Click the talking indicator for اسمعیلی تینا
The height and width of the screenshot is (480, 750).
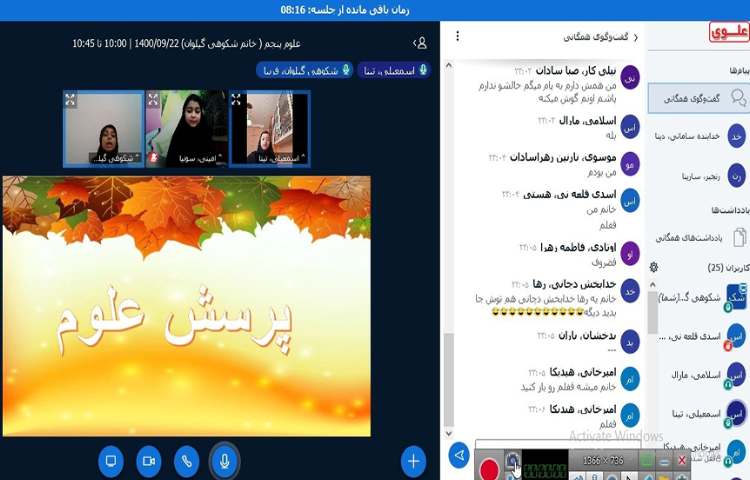[394, 71]
